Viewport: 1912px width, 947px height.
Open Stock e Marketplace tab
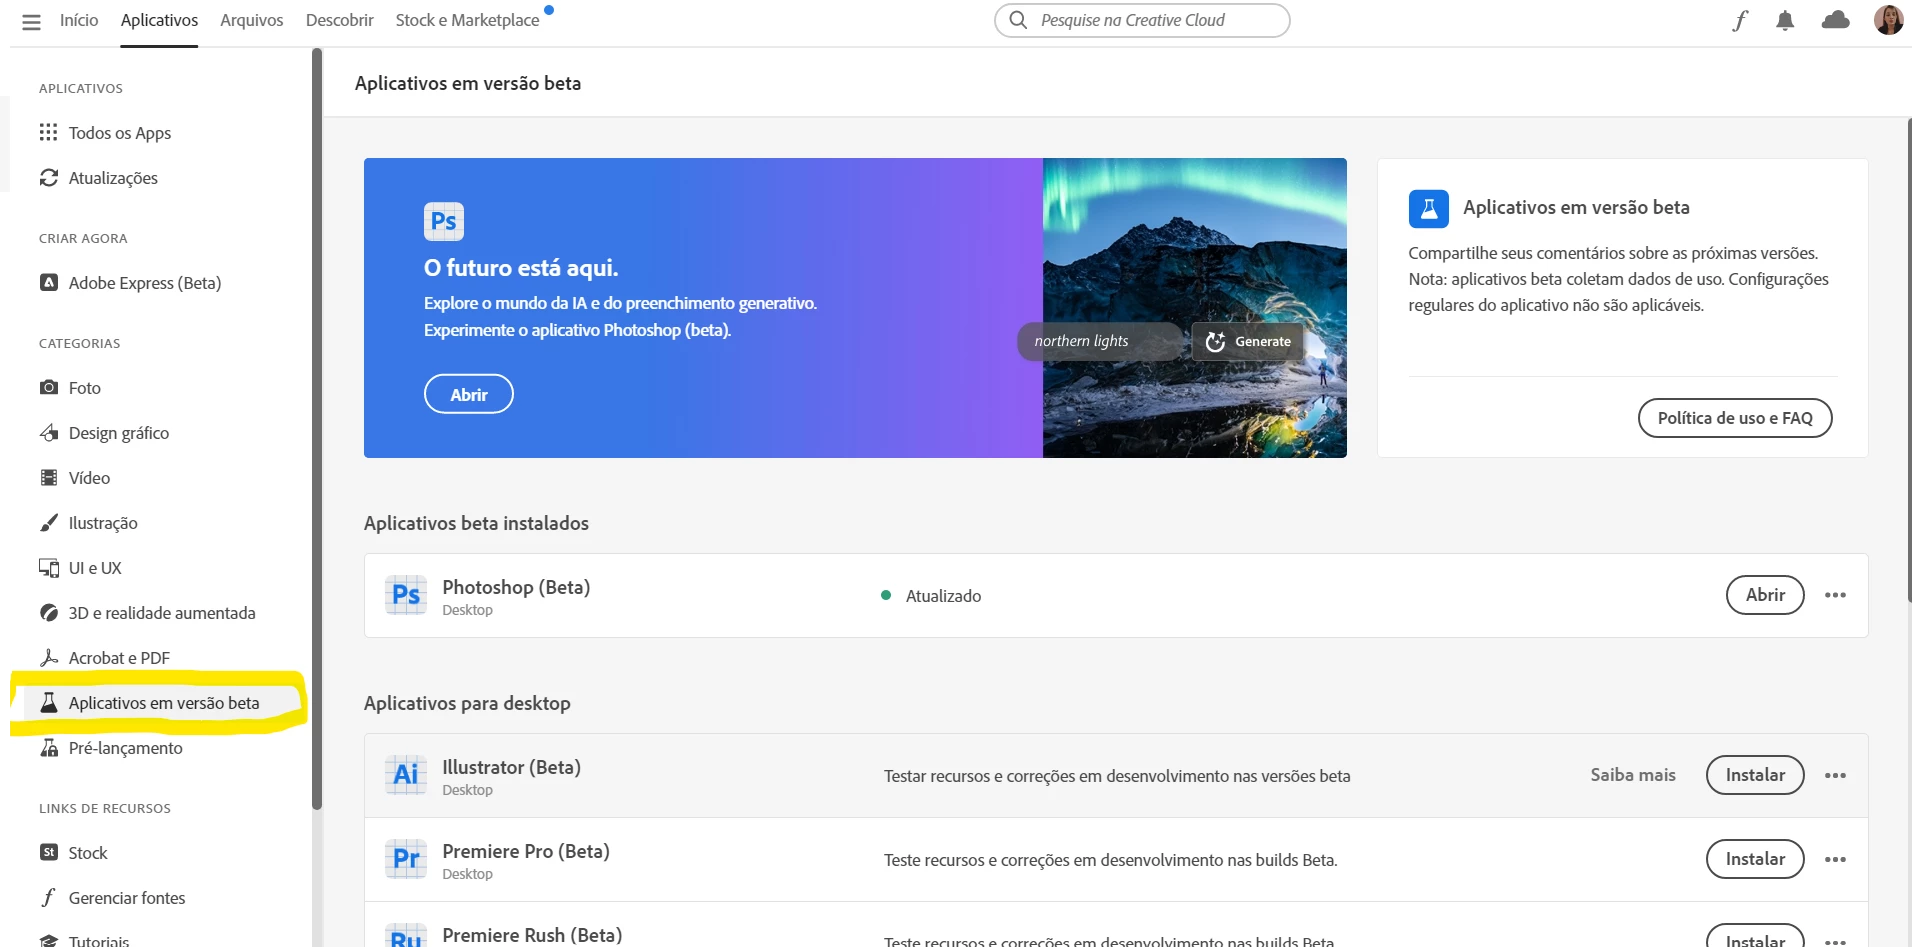point(468,20)
